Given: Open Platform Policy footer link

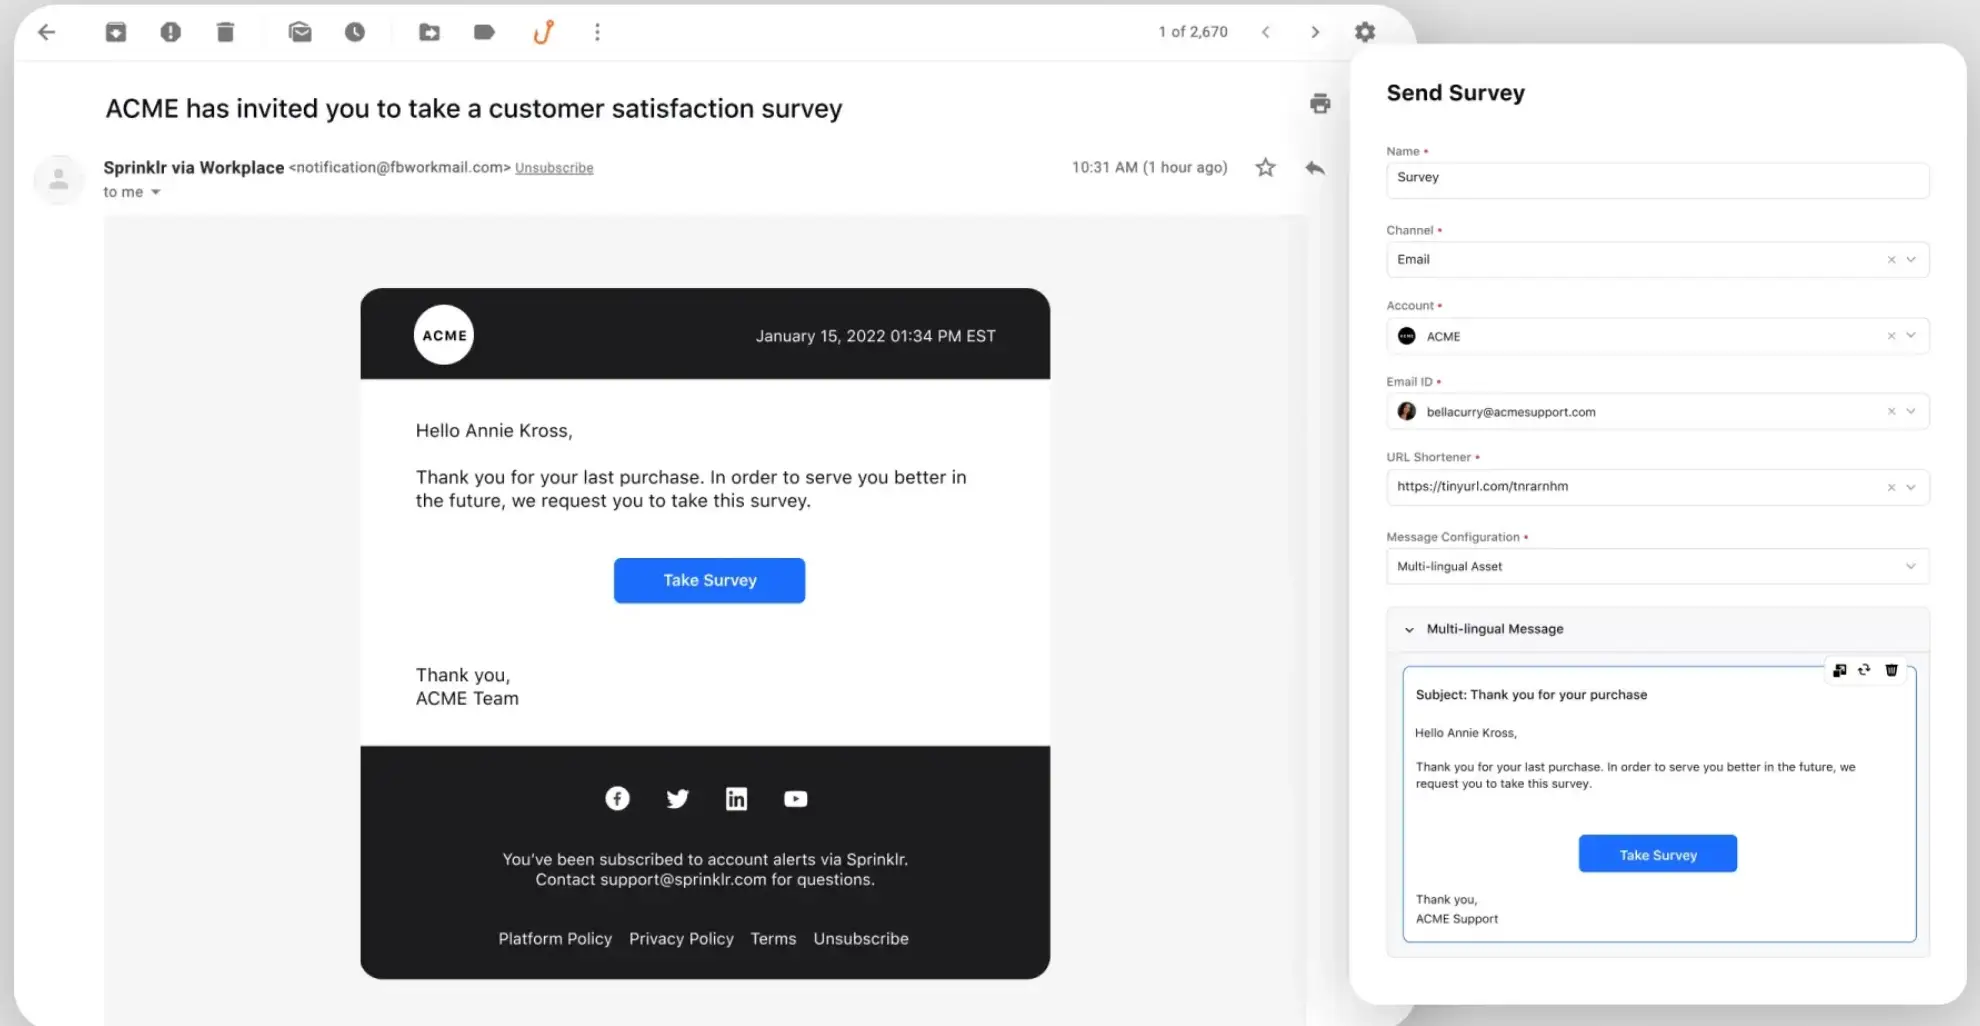Looking at the screenshot, I should pyautogui.click(x=555, y=938).
